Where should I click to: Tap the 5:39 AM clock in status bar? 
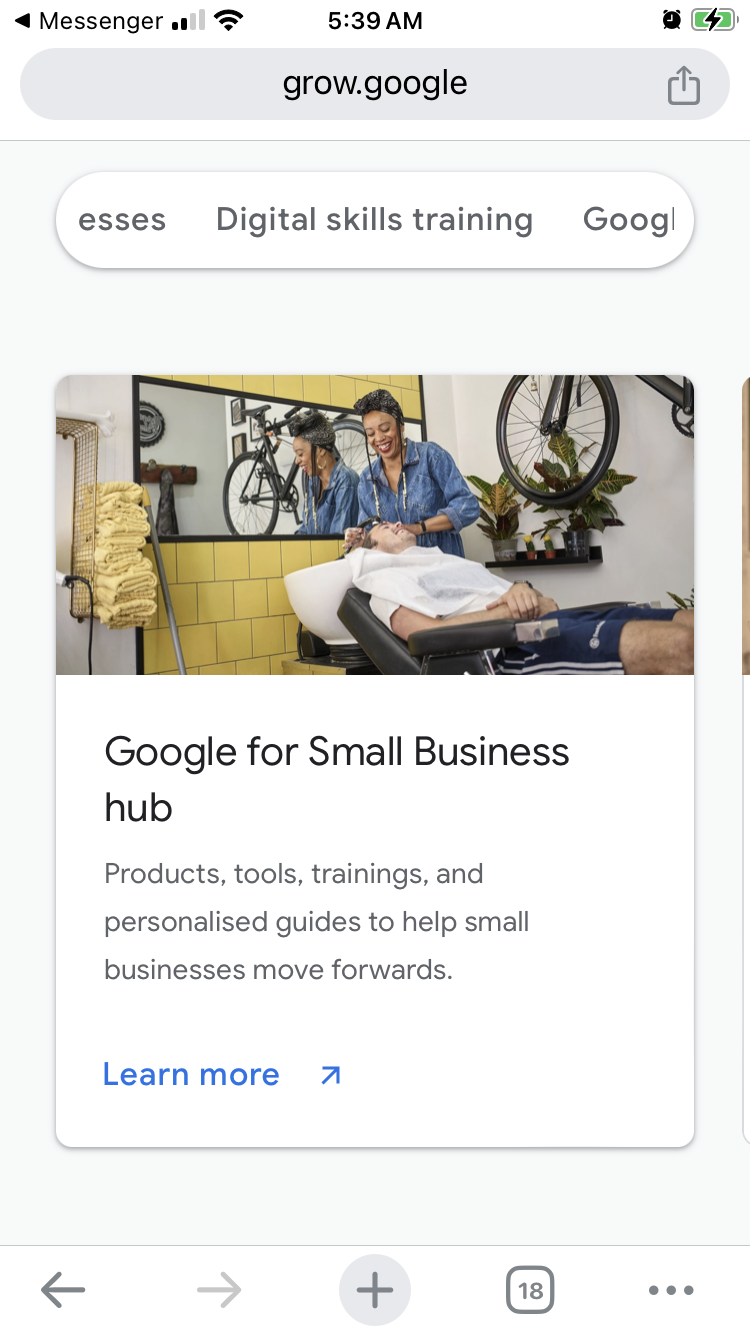coord(375,20)
